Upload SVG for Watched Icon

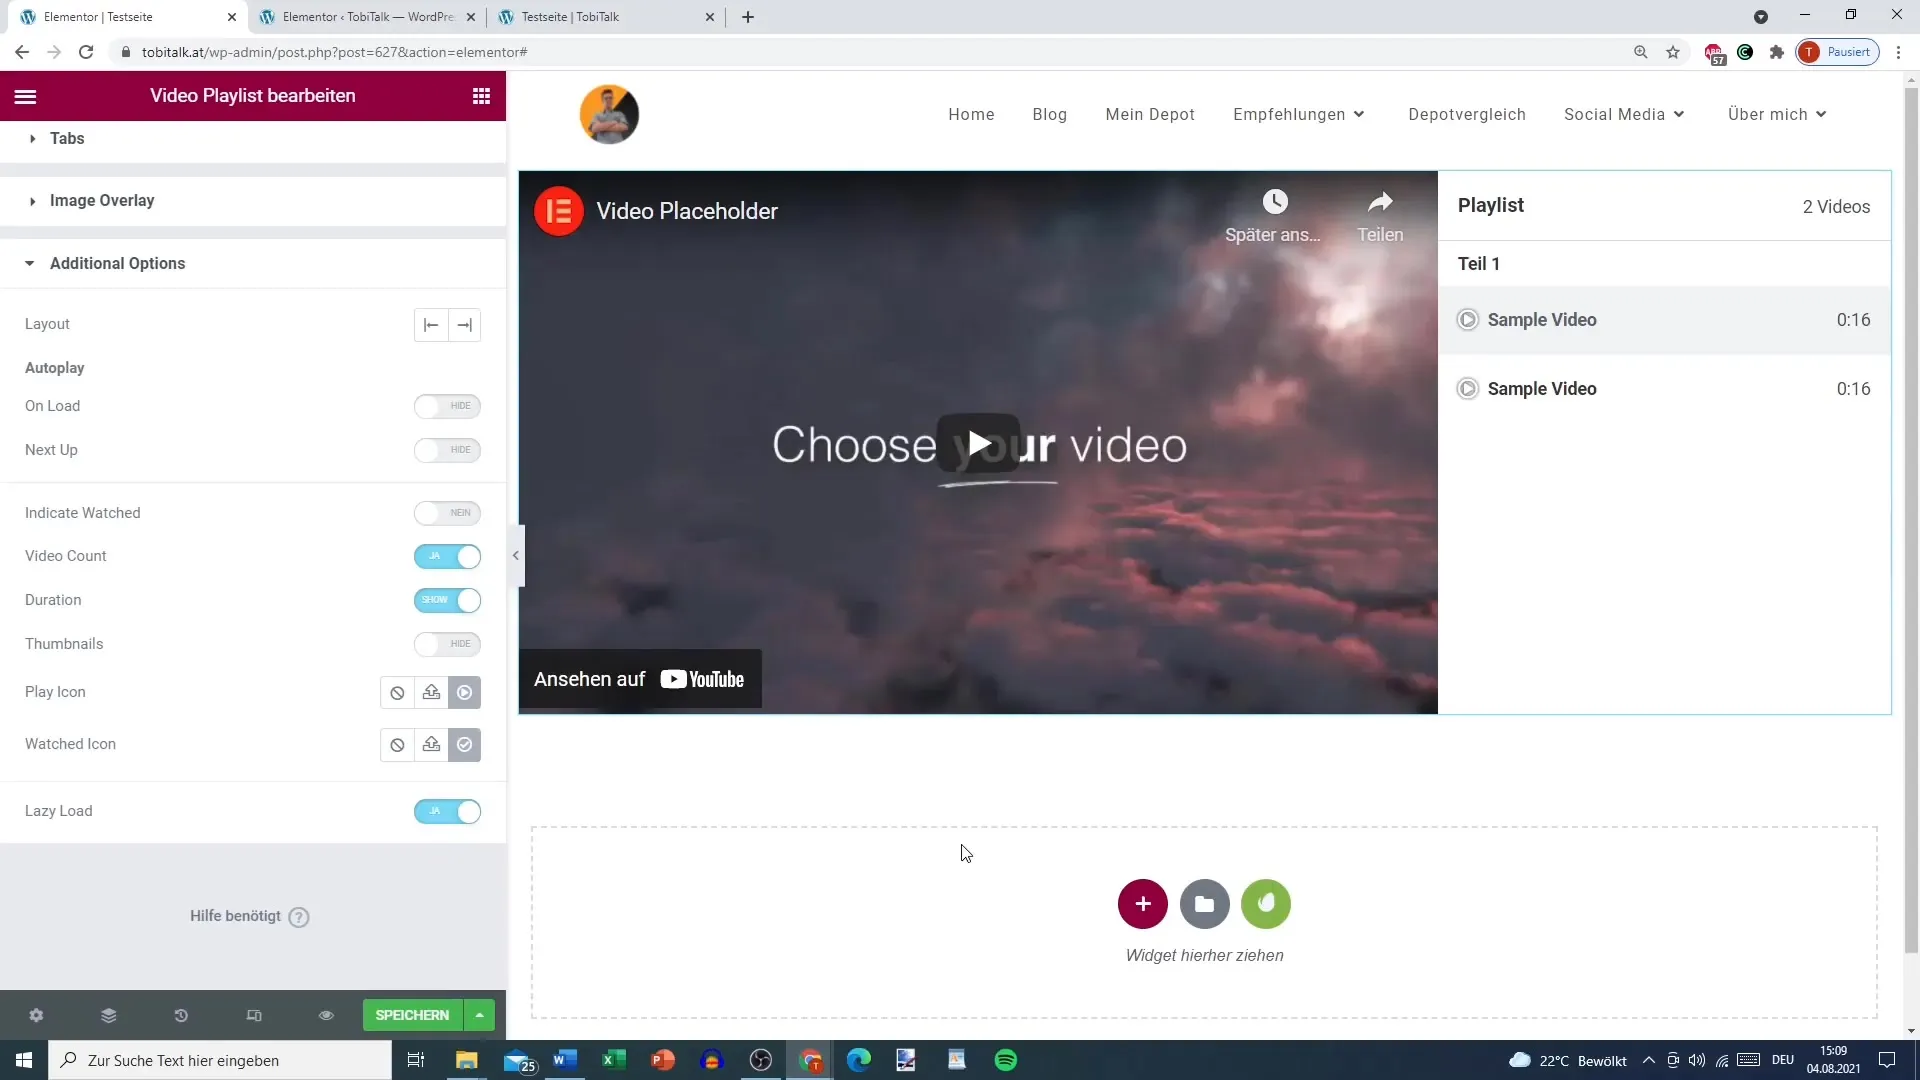click(x=431, y=745)
